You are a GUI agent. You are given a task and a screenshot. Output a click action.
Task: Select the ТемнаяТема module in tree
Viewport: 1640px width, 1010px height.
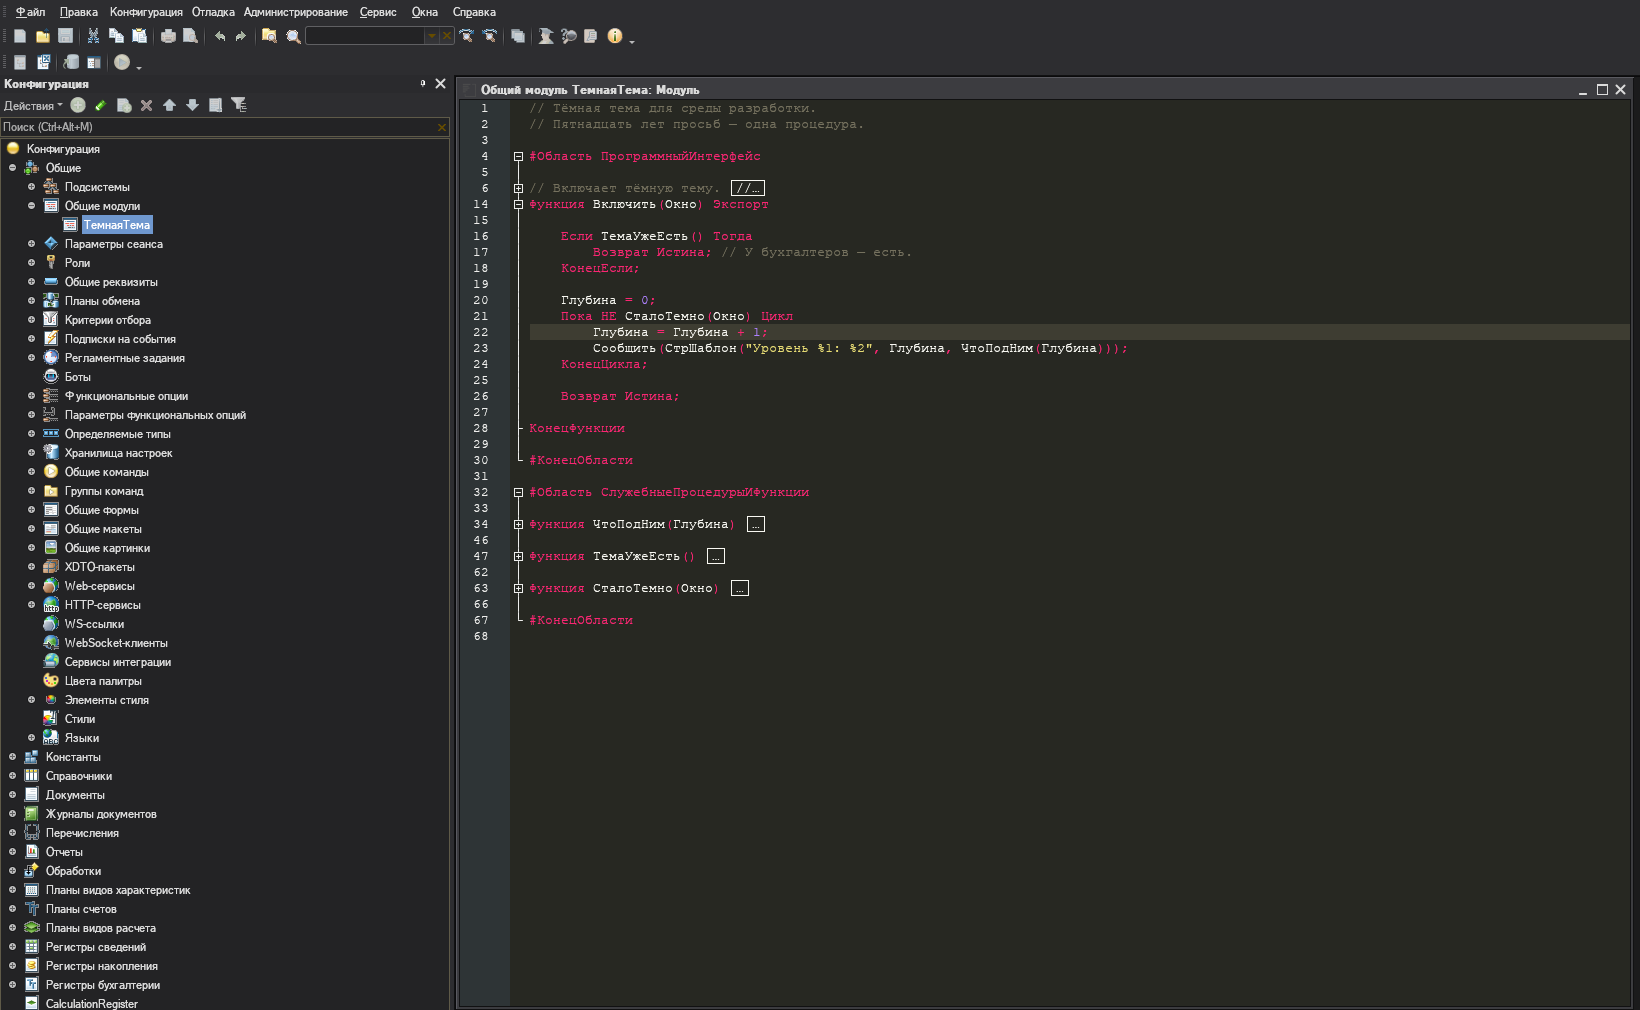tap(117, 225)
